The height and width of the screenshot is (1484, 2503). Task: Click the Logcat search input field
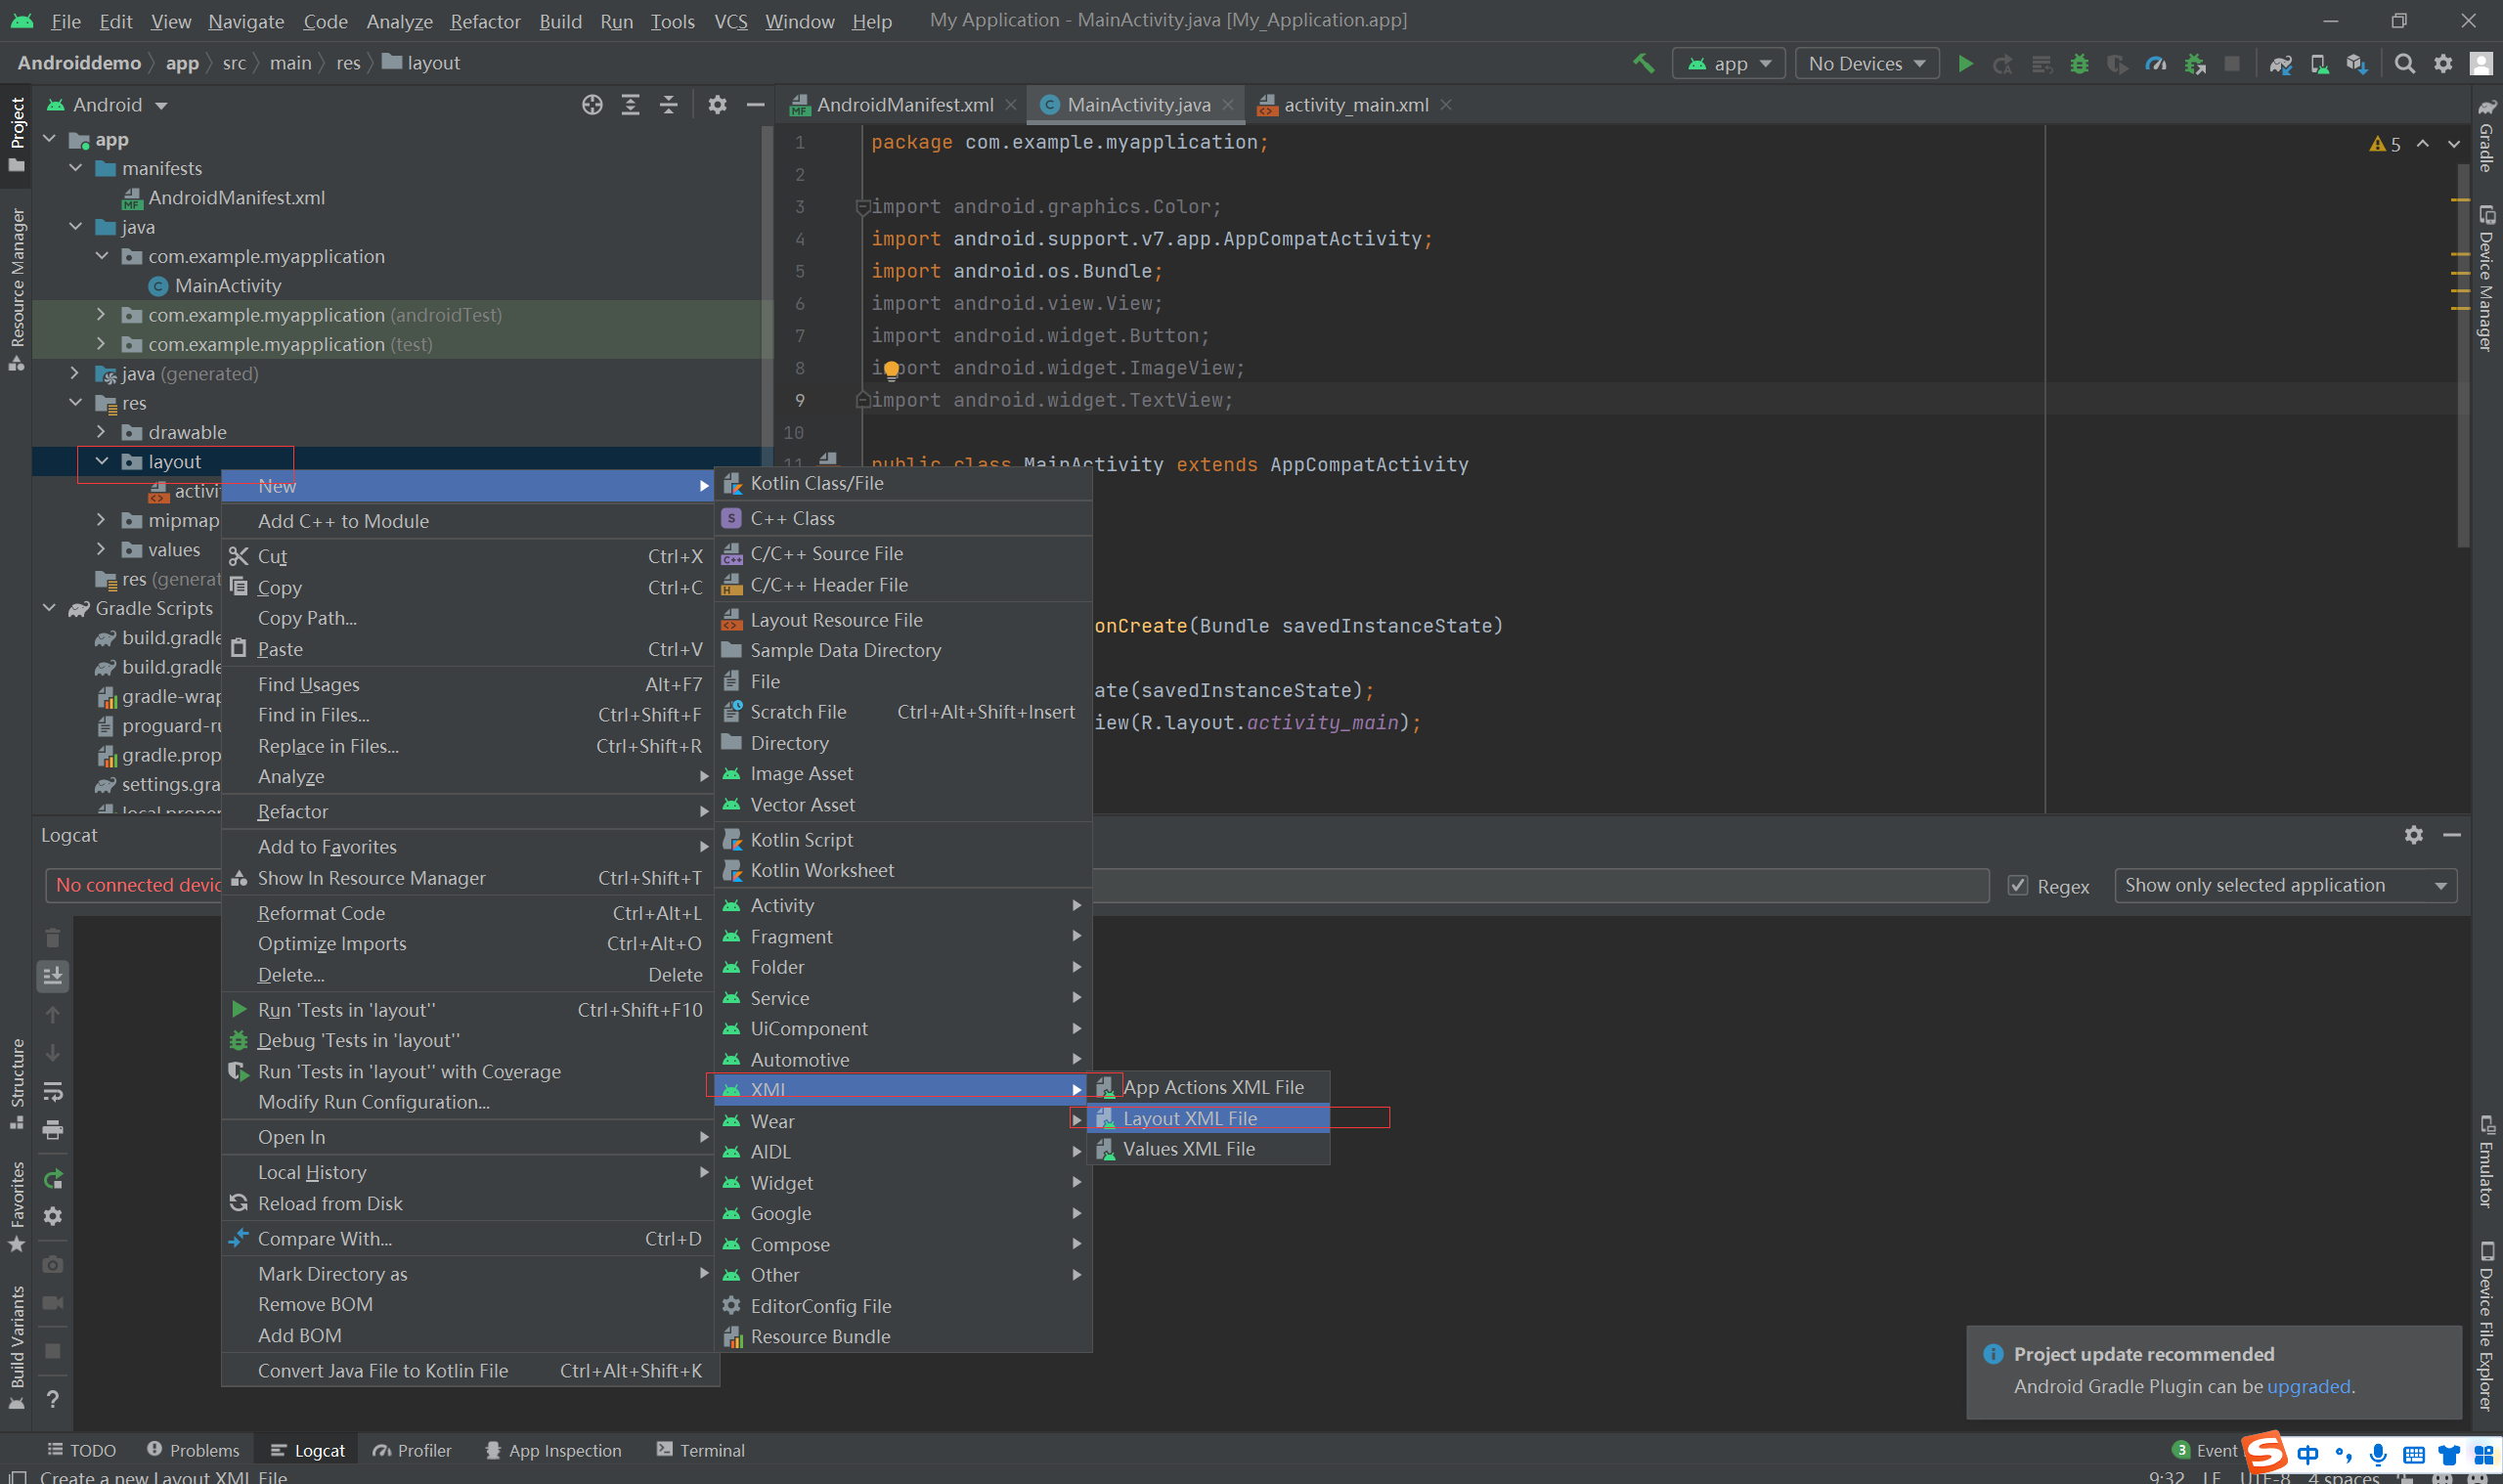(x=1540, y=886)
